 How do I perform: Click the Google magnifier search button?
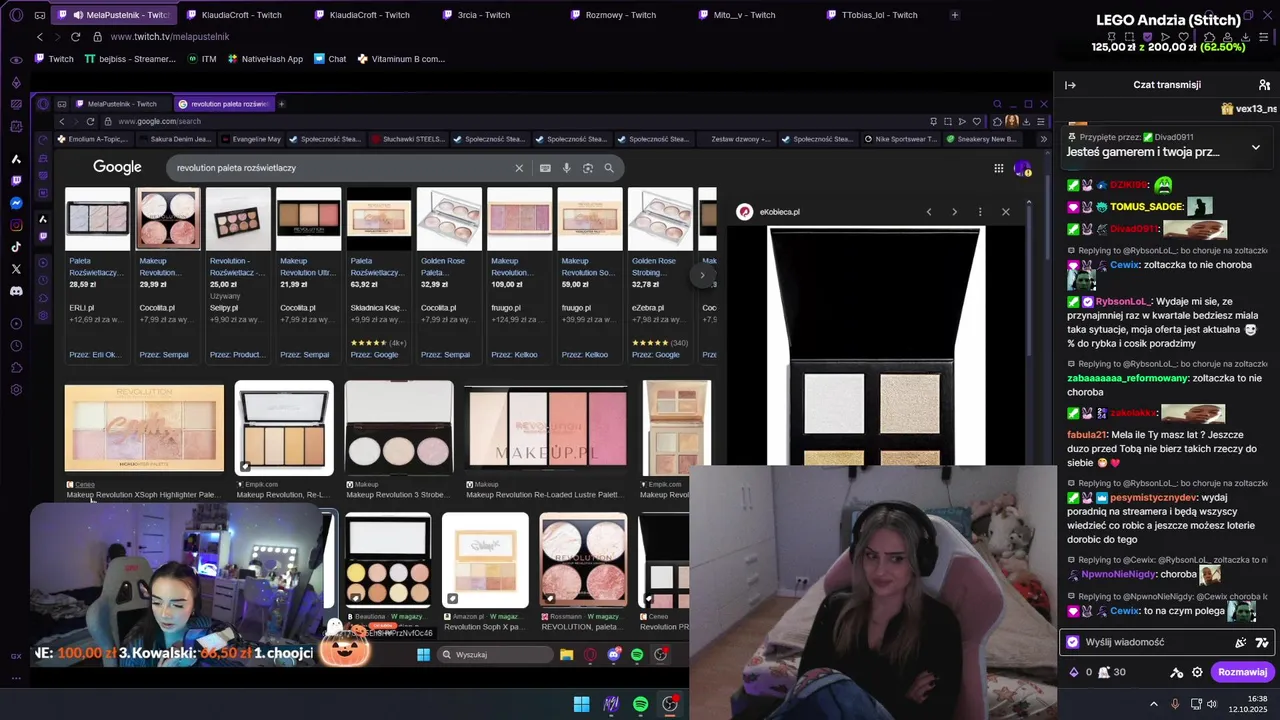click(x=609, y=168)
